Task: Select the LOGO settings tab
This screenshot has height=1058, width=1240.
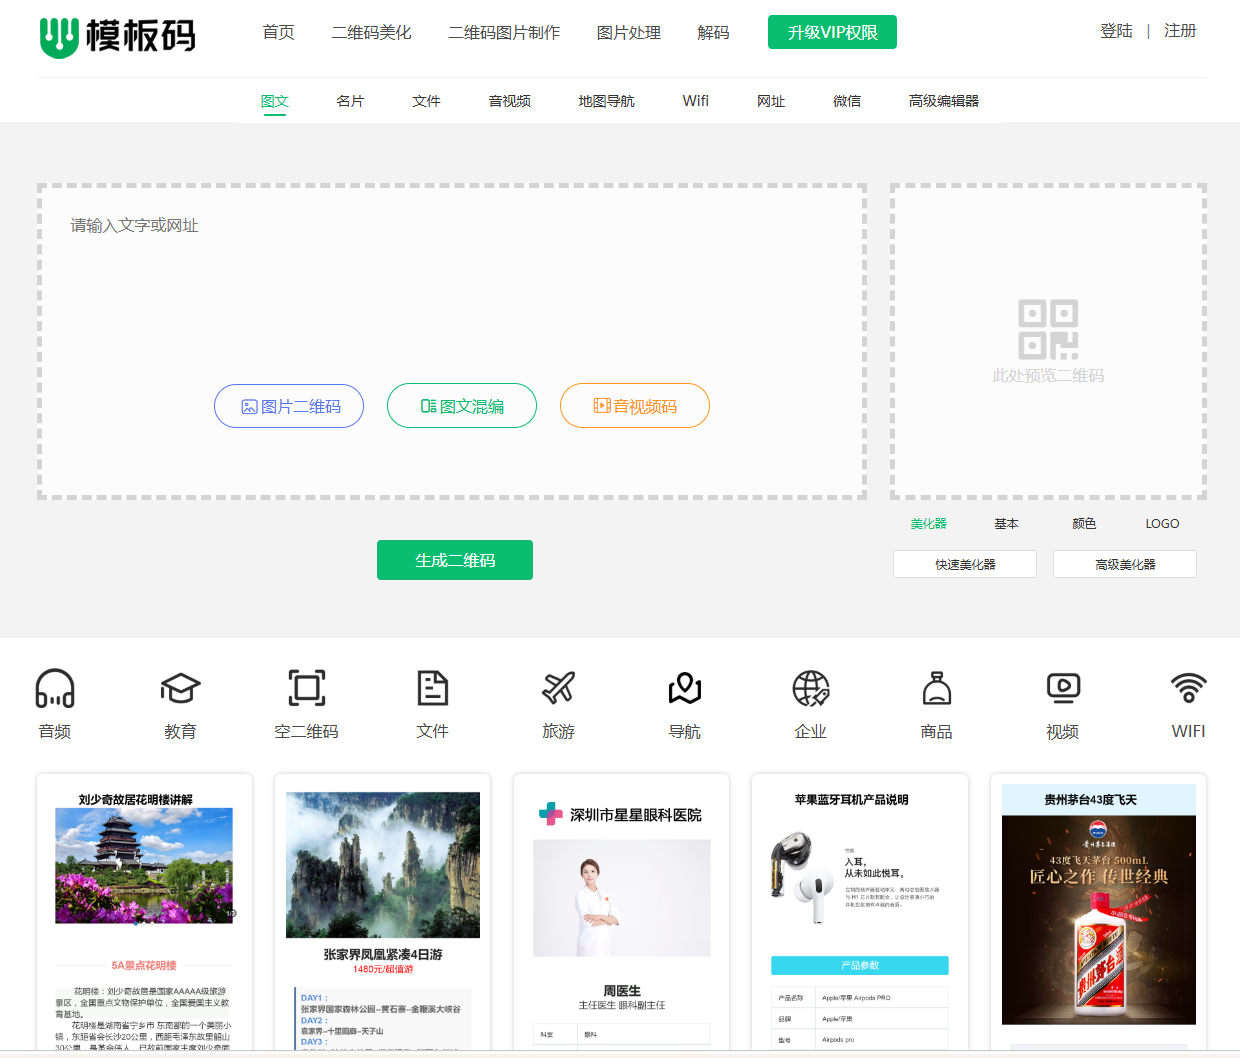Action: point(1163,523)
